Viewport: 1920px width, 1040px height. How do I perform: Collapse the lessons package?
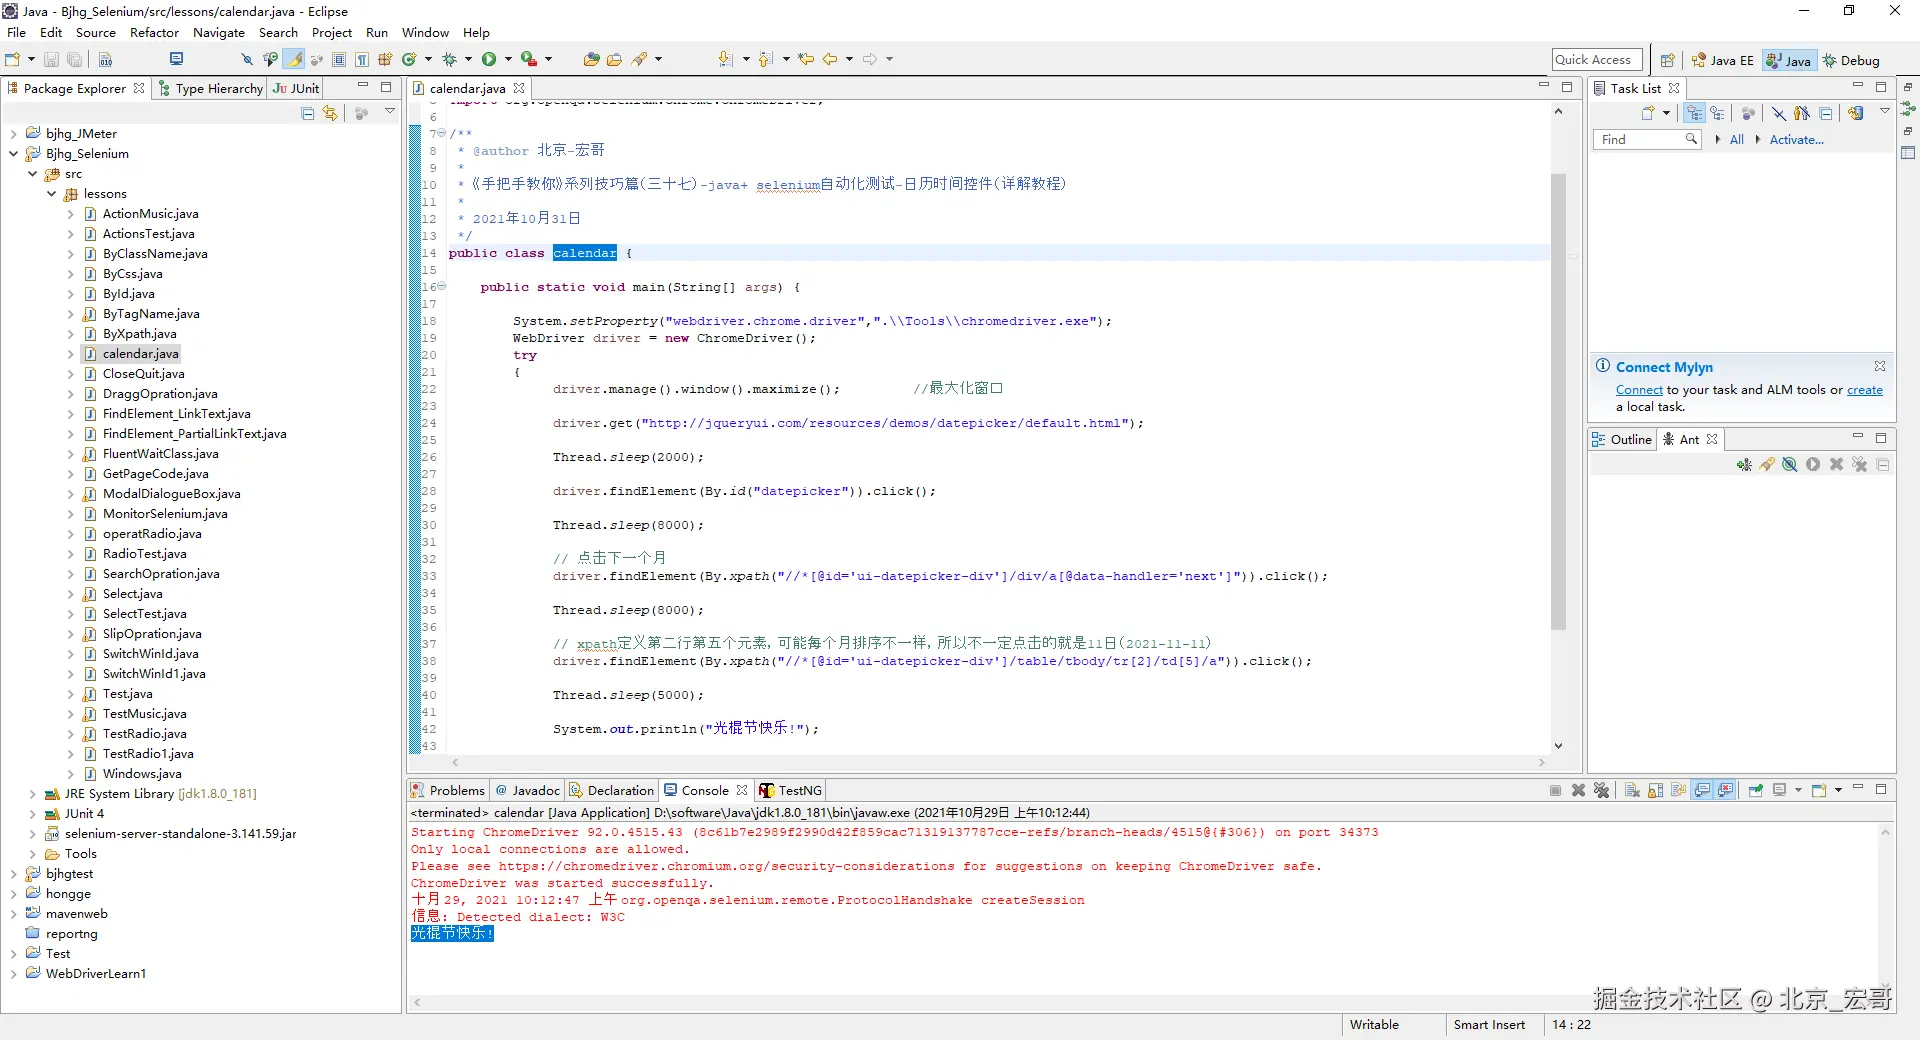[x=52, y=194]
